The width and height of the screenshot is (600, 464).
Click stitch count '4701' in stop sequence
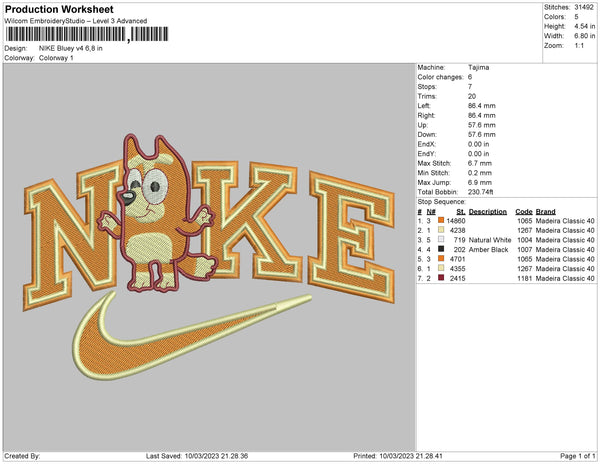tap(458, 259)
